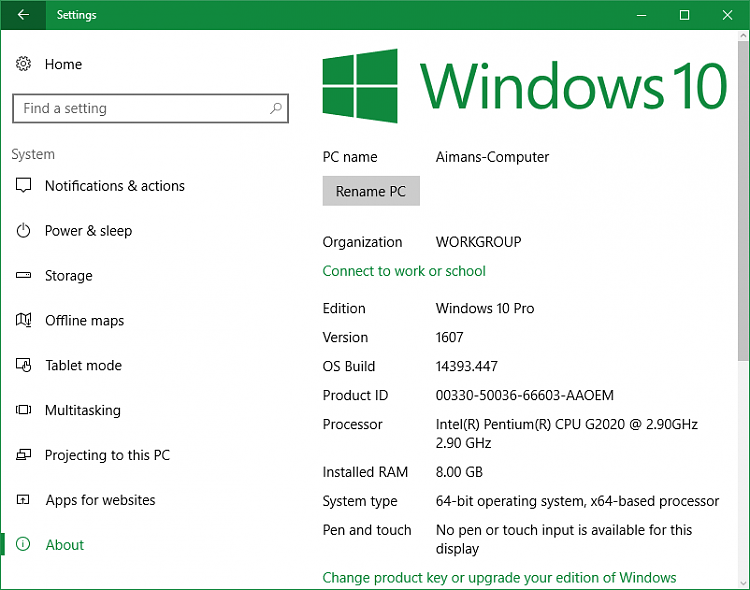Click the Tablet mode touch icon
750x590 pixels.
pos(23,365)
